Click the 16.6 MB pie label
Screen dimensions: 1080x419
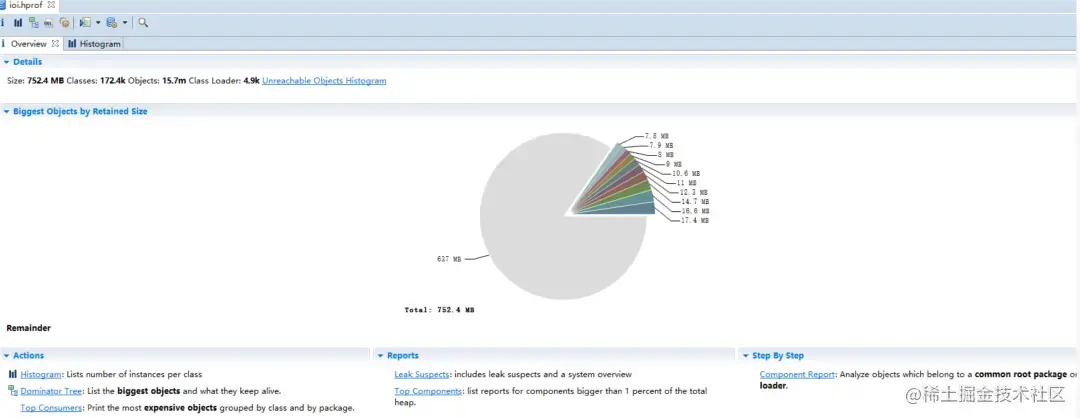(x=694, y=211)
